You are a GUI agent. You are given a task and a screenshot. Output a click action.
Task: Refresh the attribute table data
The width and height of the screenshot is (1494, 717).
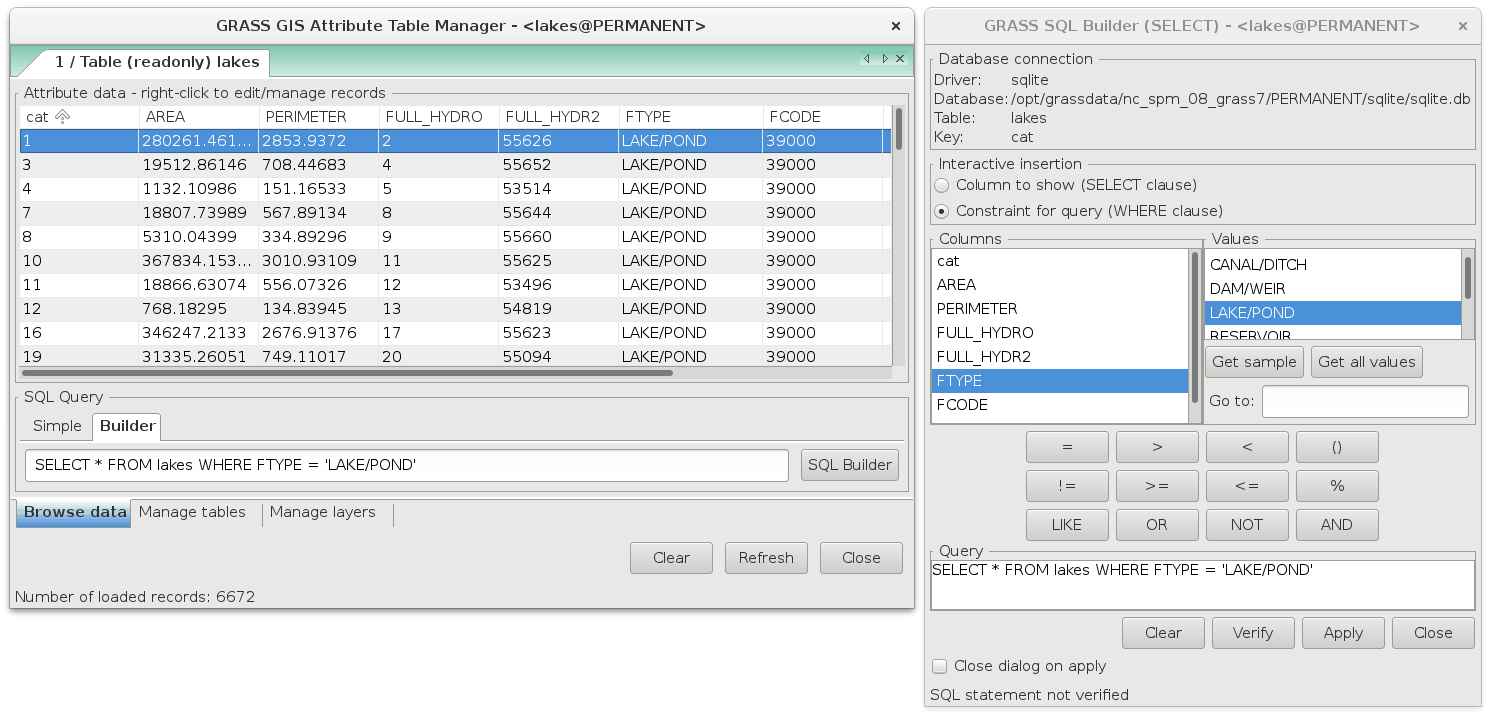point(766,558)
